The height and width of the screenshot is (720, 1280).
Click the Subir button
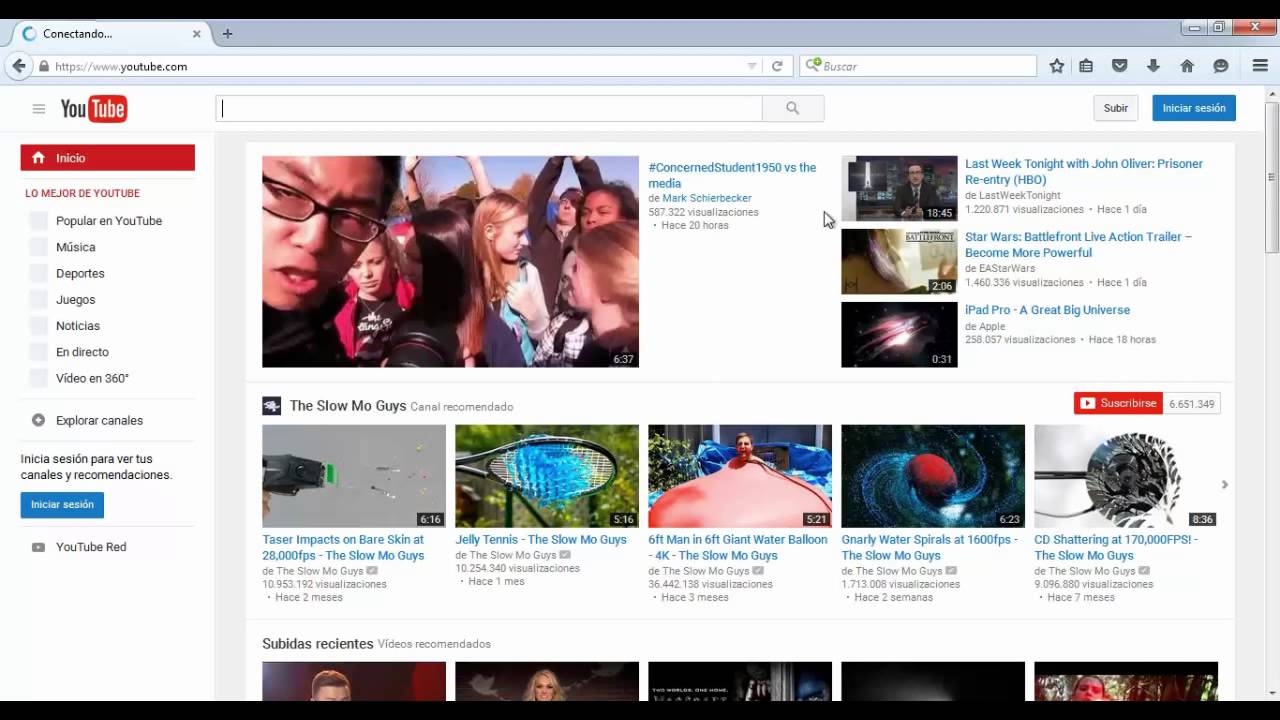[1116, 108]
